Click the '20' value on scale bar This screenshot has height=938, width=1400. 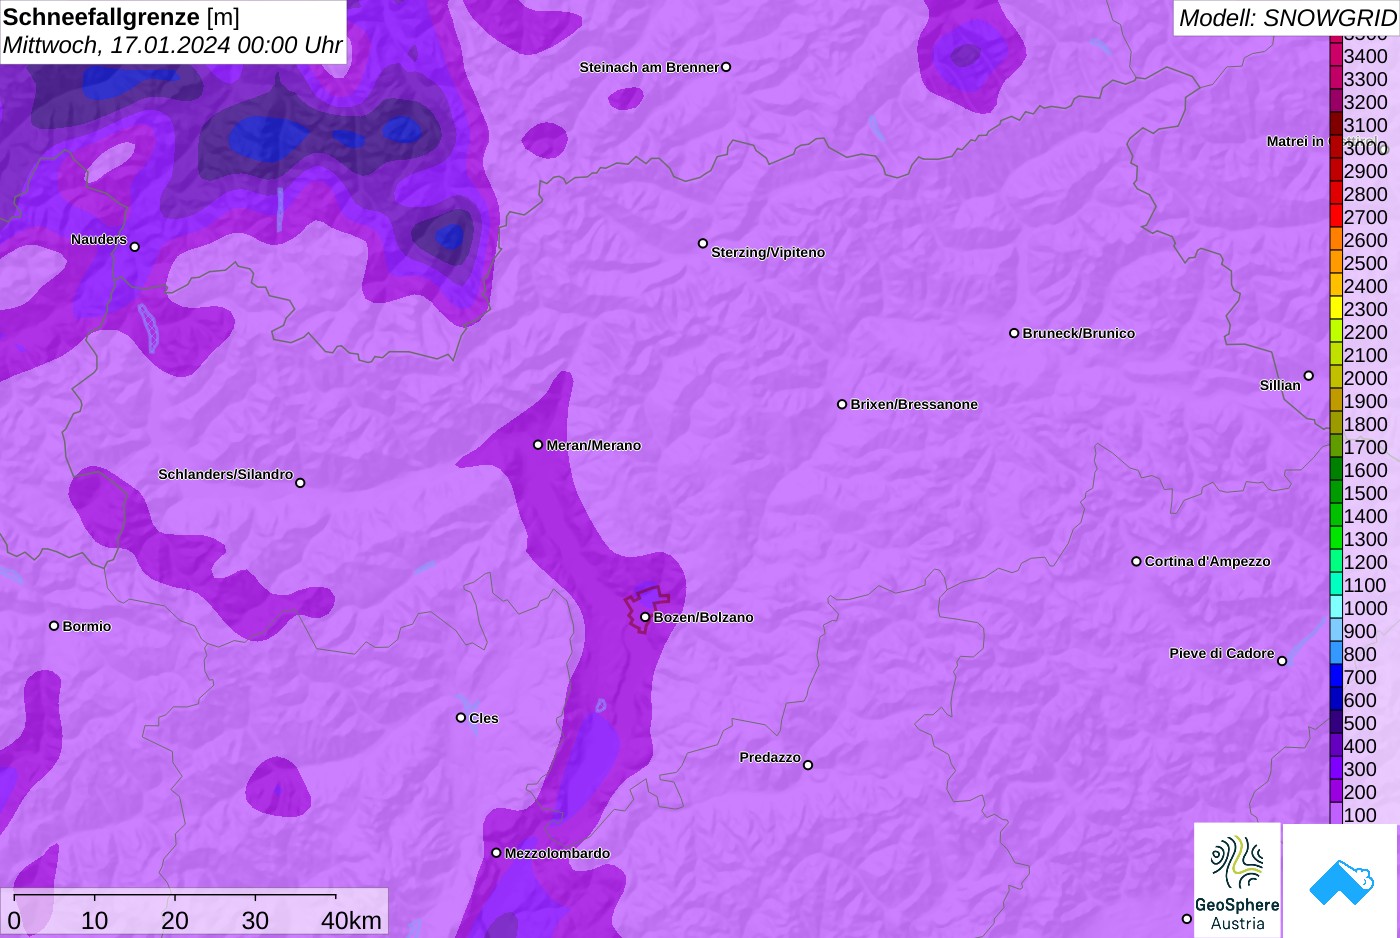(175, 920)
